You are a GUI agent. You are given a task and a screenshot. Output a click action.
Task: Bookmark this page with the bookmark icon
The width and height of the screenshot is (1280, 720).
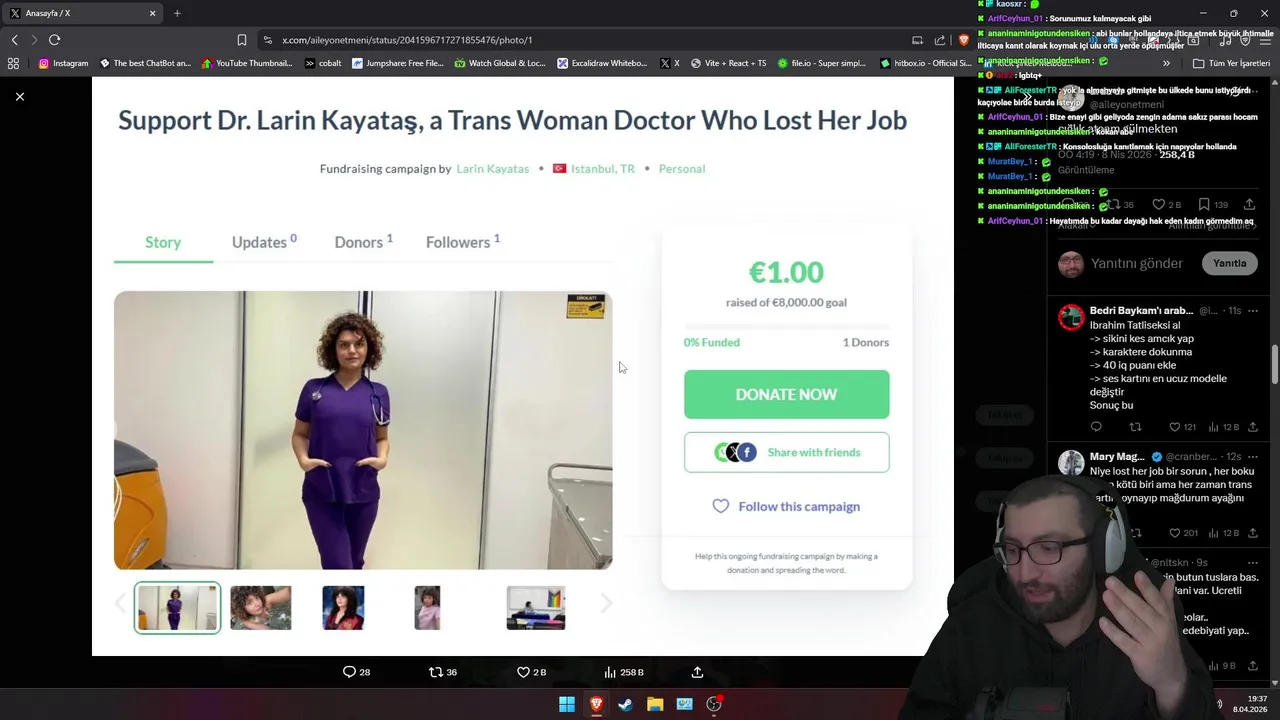[241, 40]
